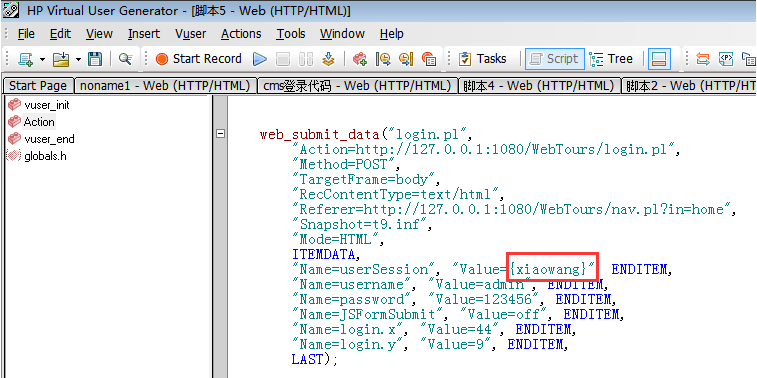Switch to Script view

(555, 59)
